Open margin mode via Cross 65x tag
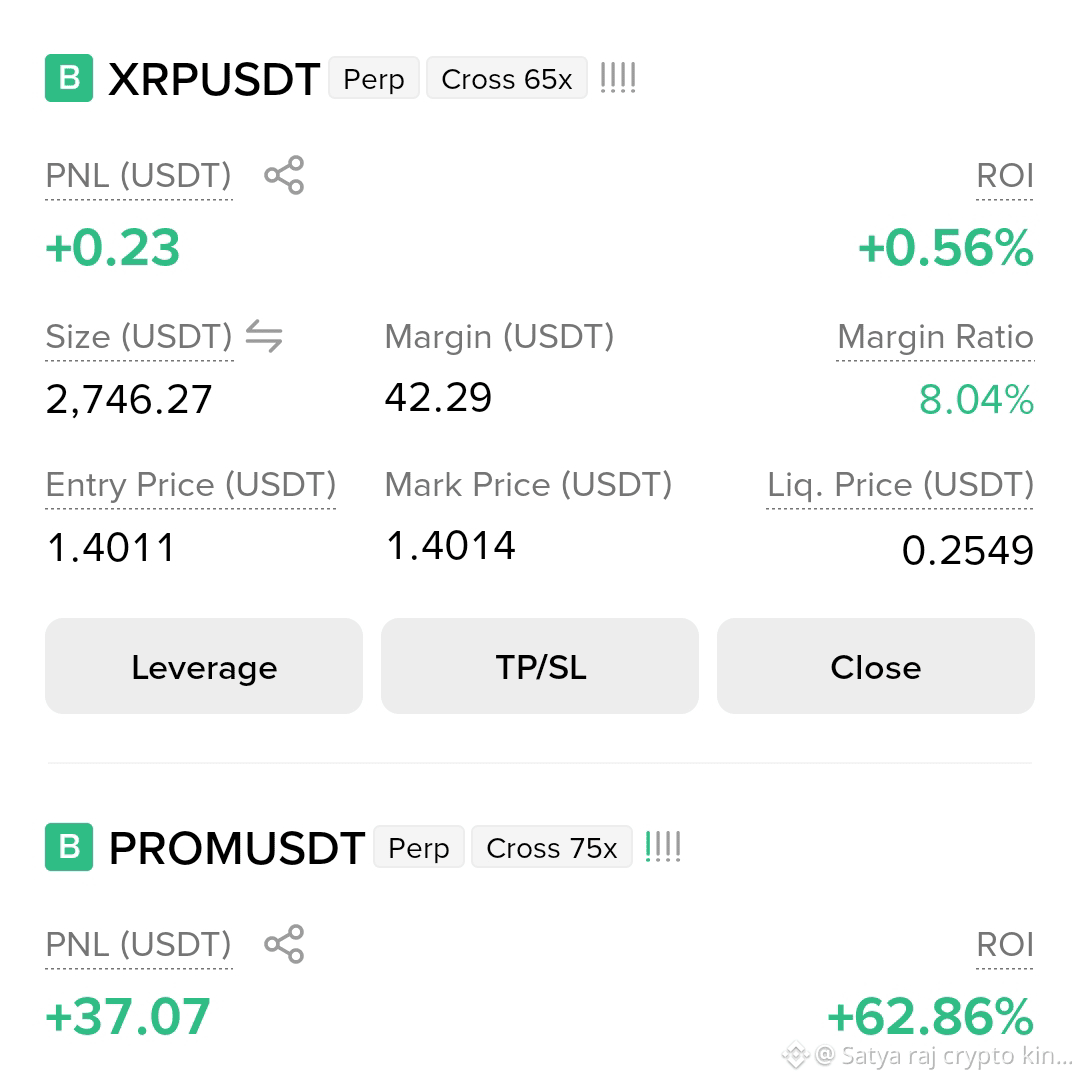The image size is (1080, 1080). [507, 78]
